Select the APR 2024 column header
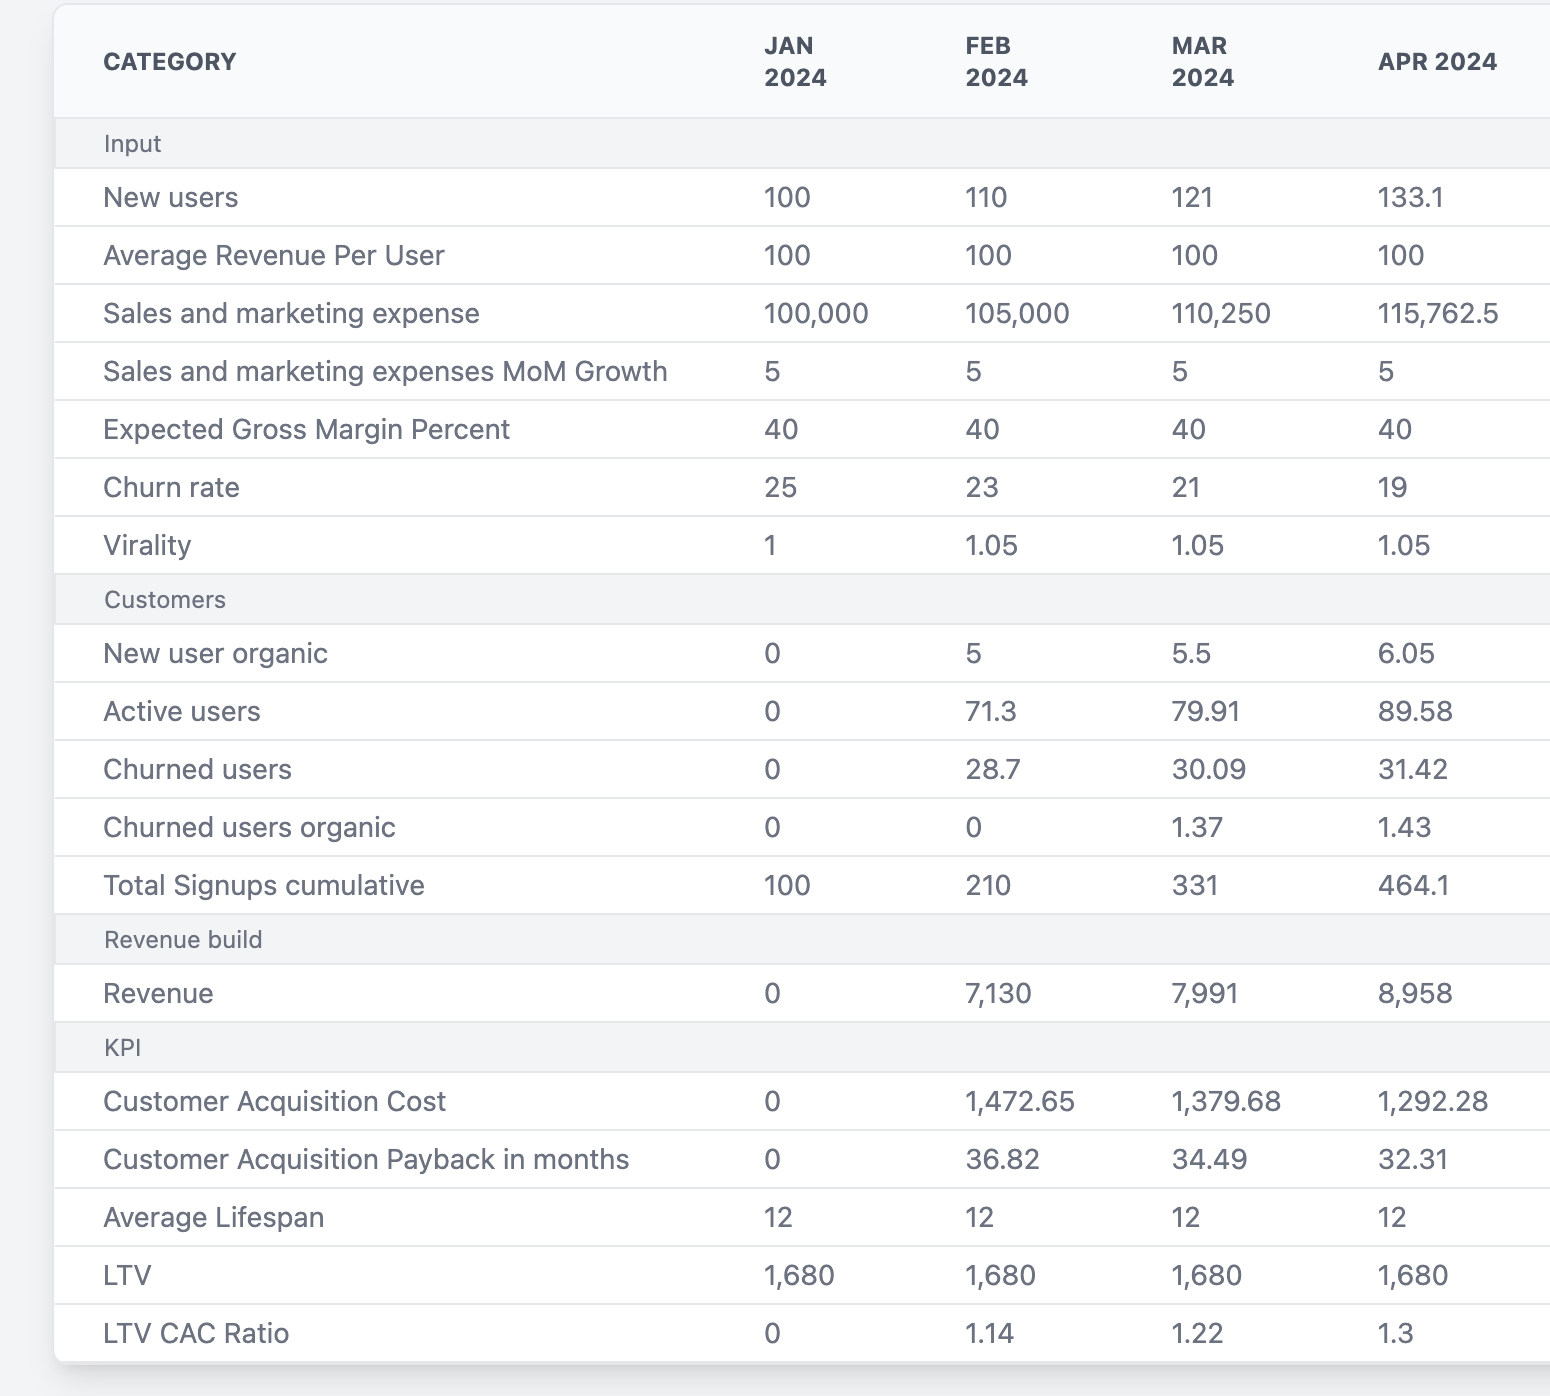The height and width of the screenshot is (1396, 1550). pos(1437,62)
